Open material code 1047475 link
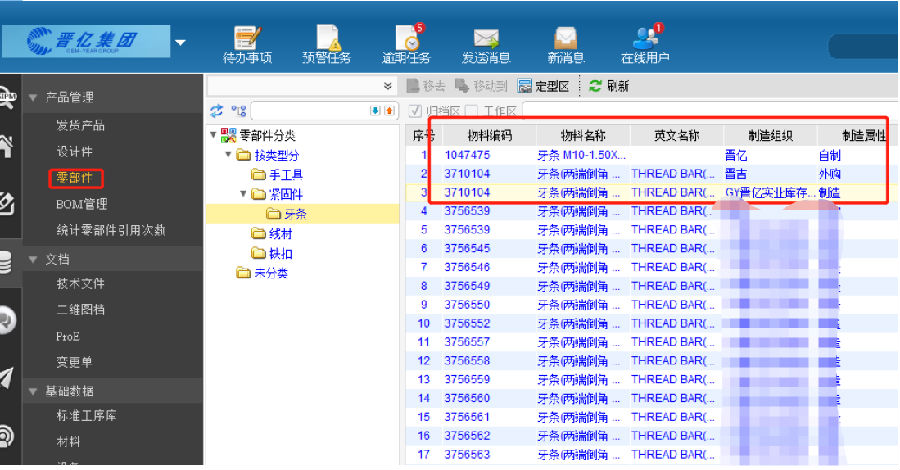The height and width of the screenshot is (470, 900). (x=467, y=155)
